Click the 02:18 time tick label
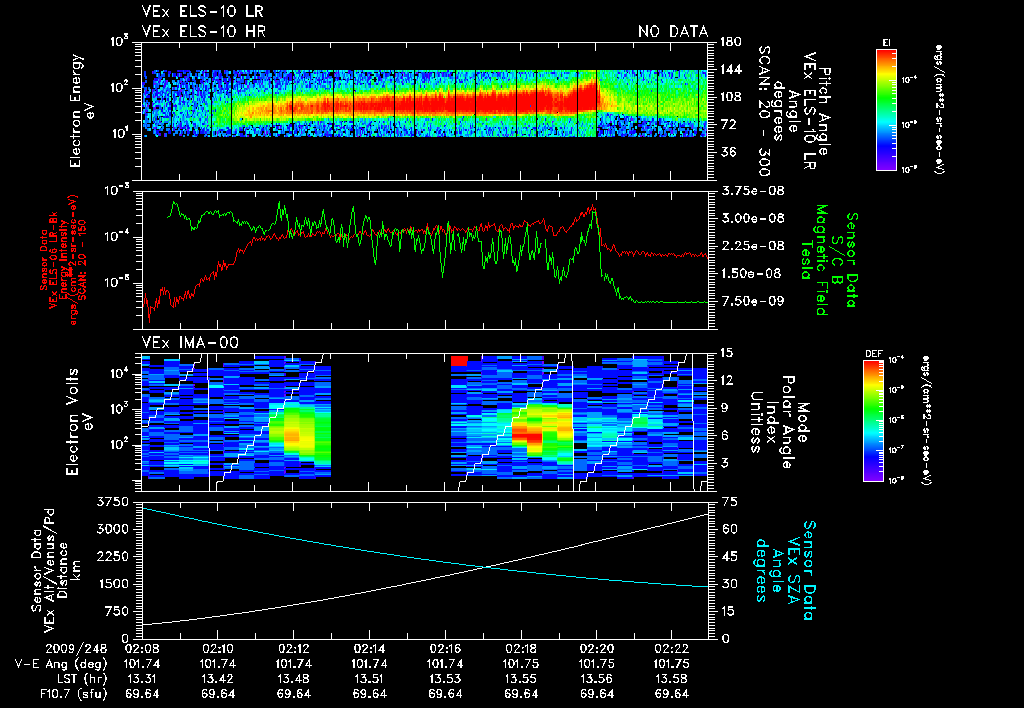The width and height of the screenshot is (1024, 708). (x=520, y=649)
